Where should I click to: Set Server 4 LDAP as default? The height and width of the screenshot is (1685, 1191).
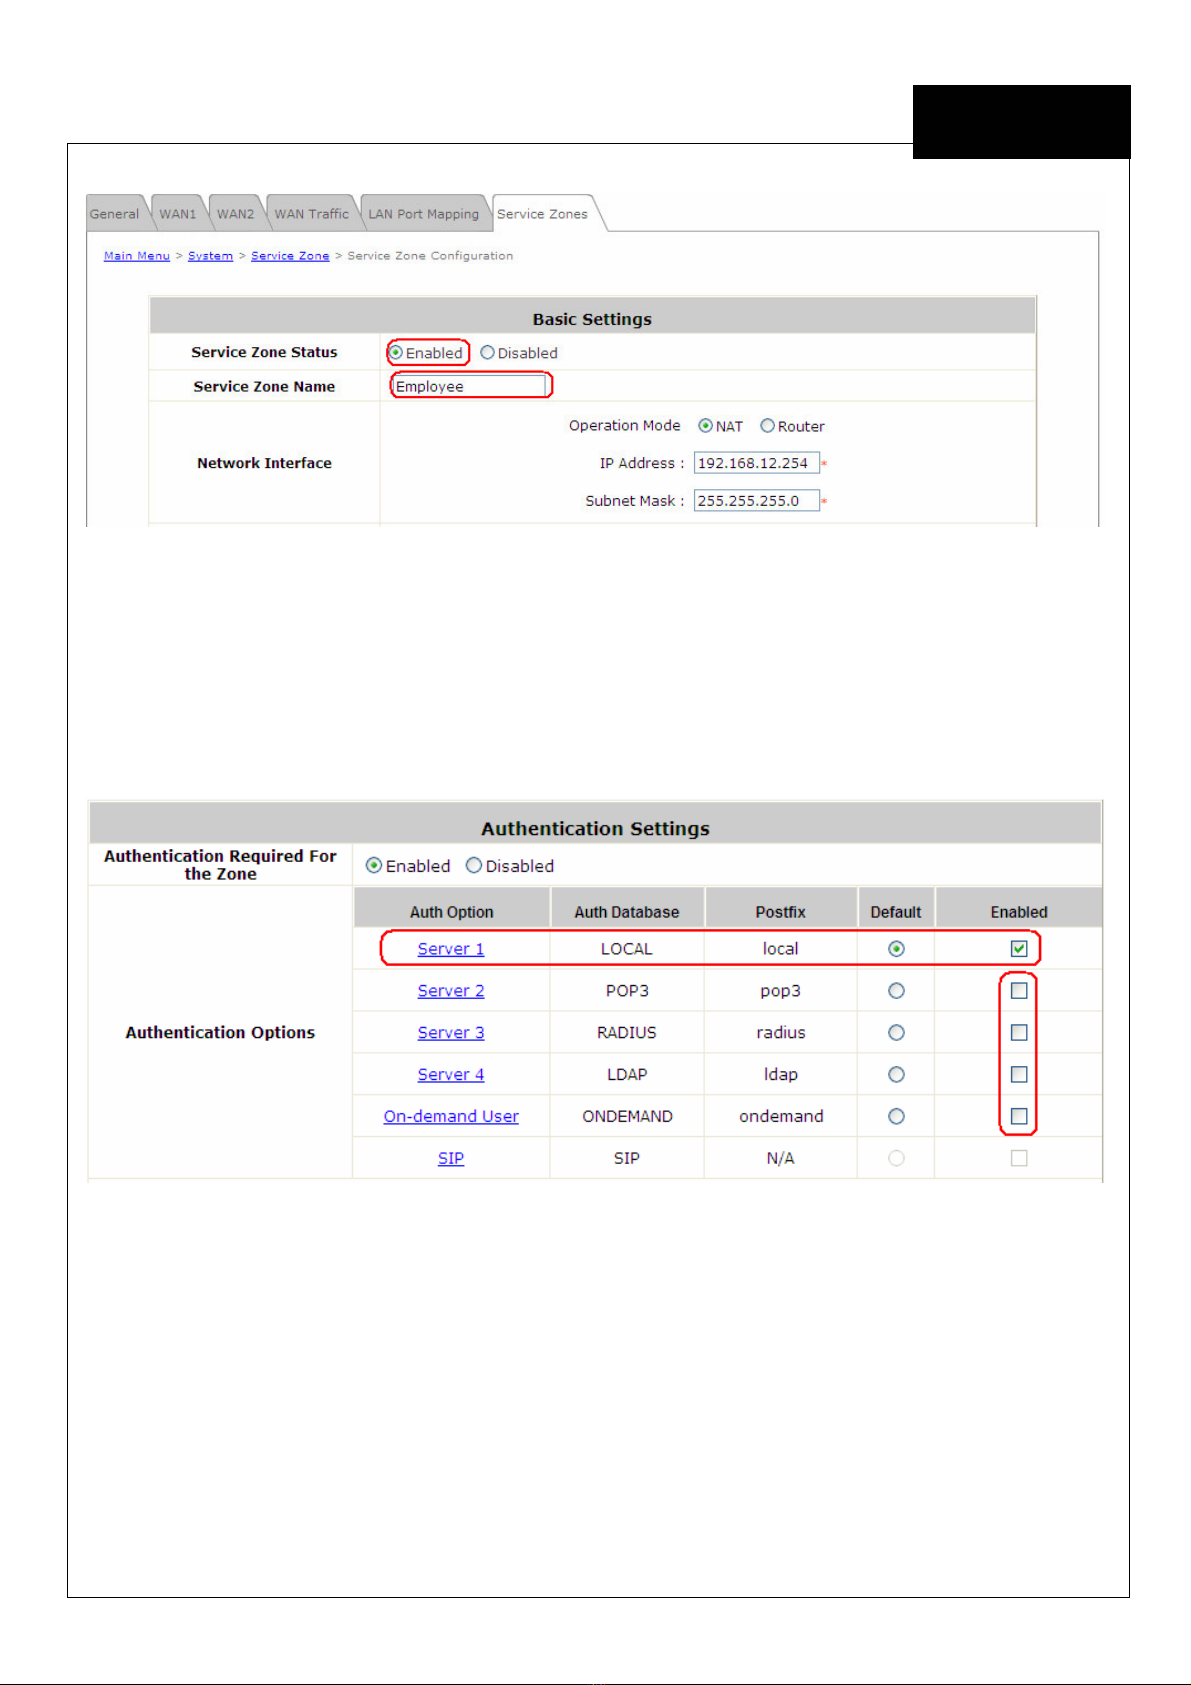tap(896, 1075)
